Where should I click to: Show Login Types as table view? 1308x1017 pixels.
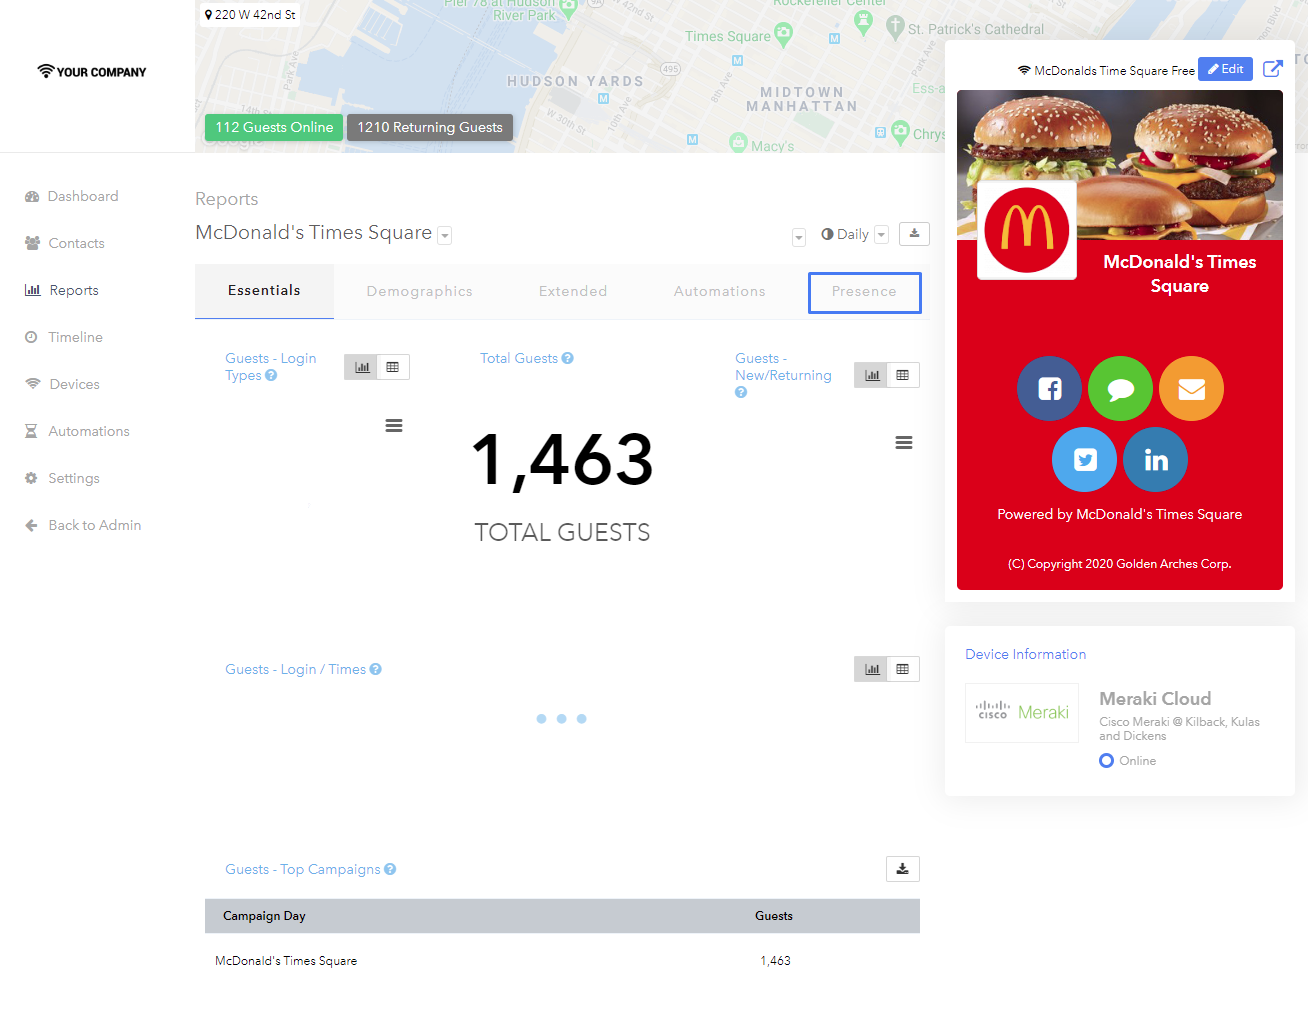click(x=393, y=367)
